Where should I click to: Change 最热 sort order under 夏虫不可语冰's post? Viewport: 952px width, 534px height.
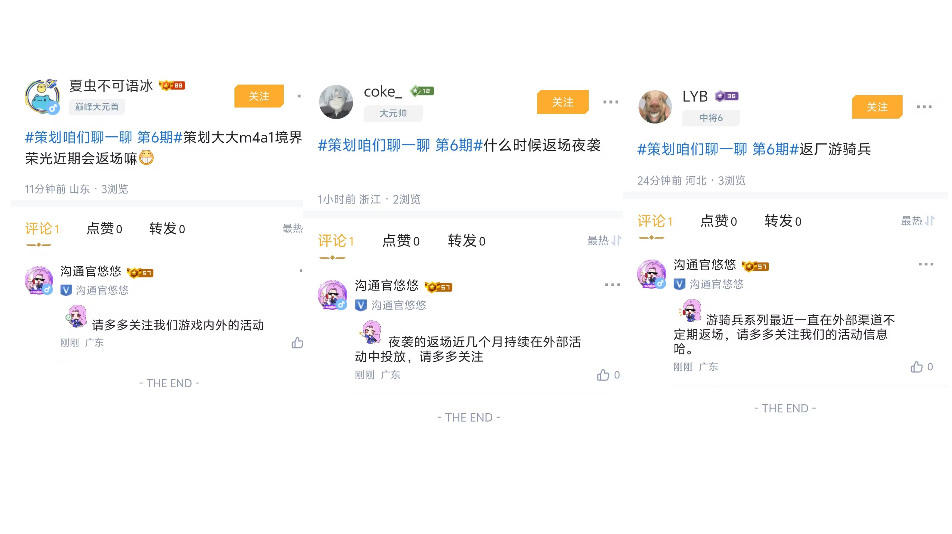[x=293, y=228]
